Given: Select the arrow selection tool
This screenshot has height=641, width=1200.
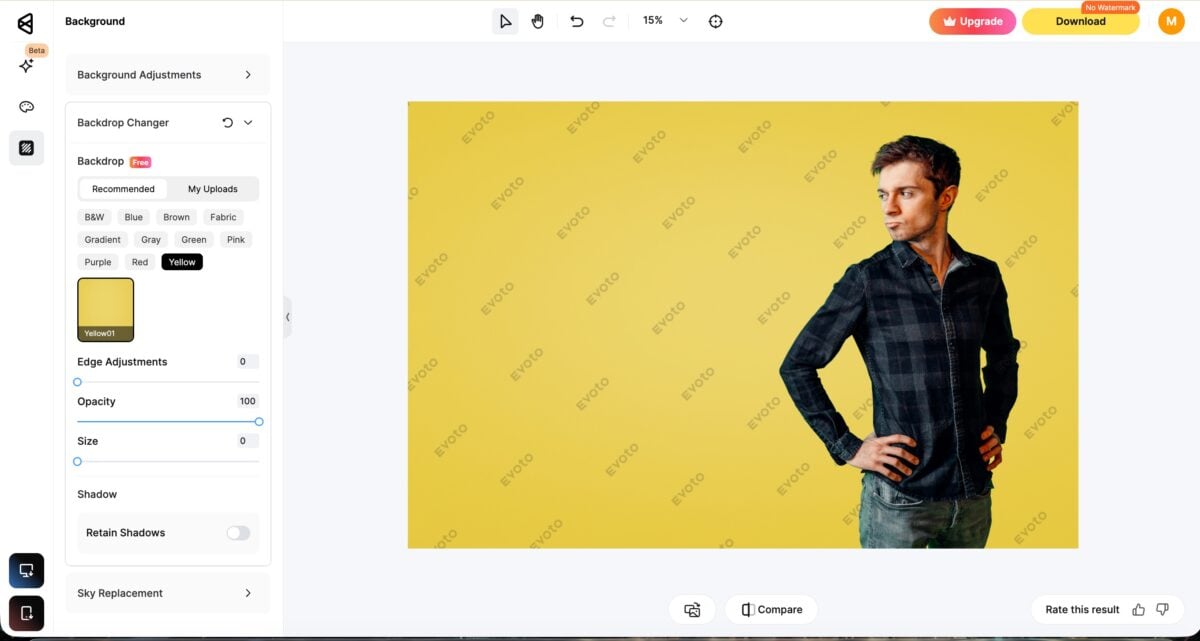Looking at the screenshot, I should [505, 20].
